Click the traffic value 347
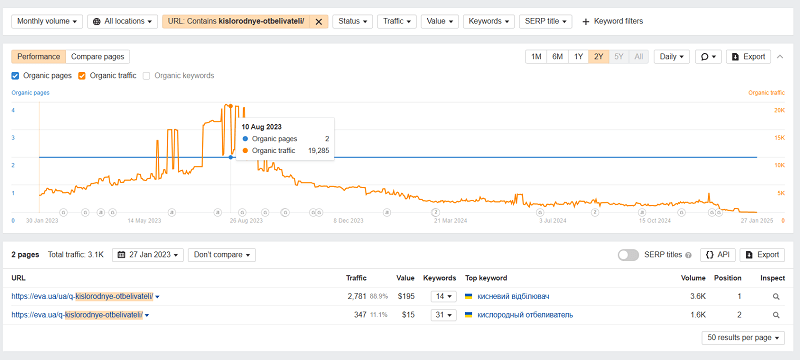 pos(360,315)
